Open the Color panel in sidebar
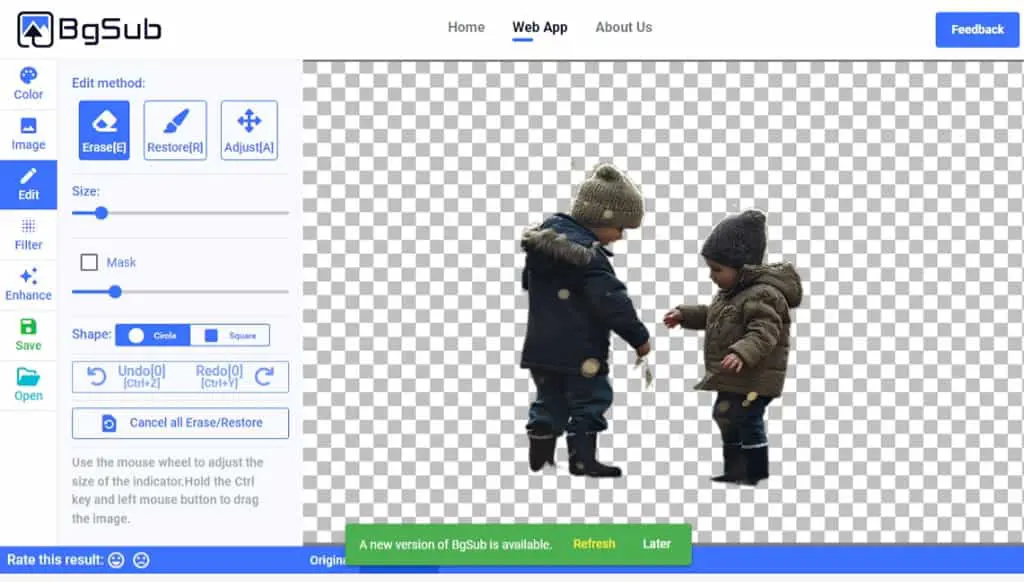Image resolution: width=1024 pixels, height=582 pixels. [28, 84]
